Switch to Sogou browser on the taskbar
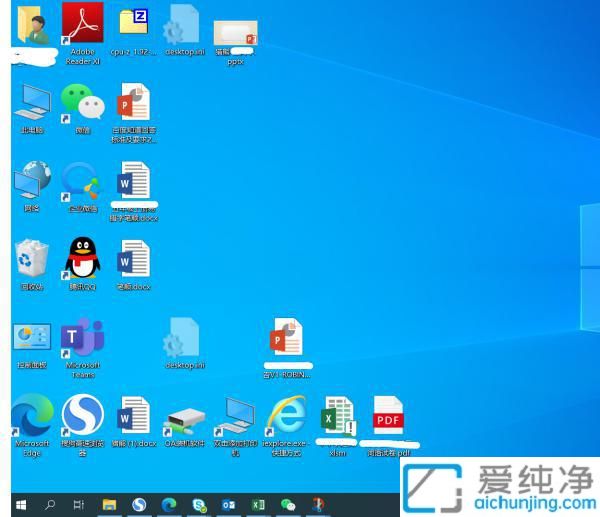The height and width of the screenshot is (517, 600). click(139, 505)
